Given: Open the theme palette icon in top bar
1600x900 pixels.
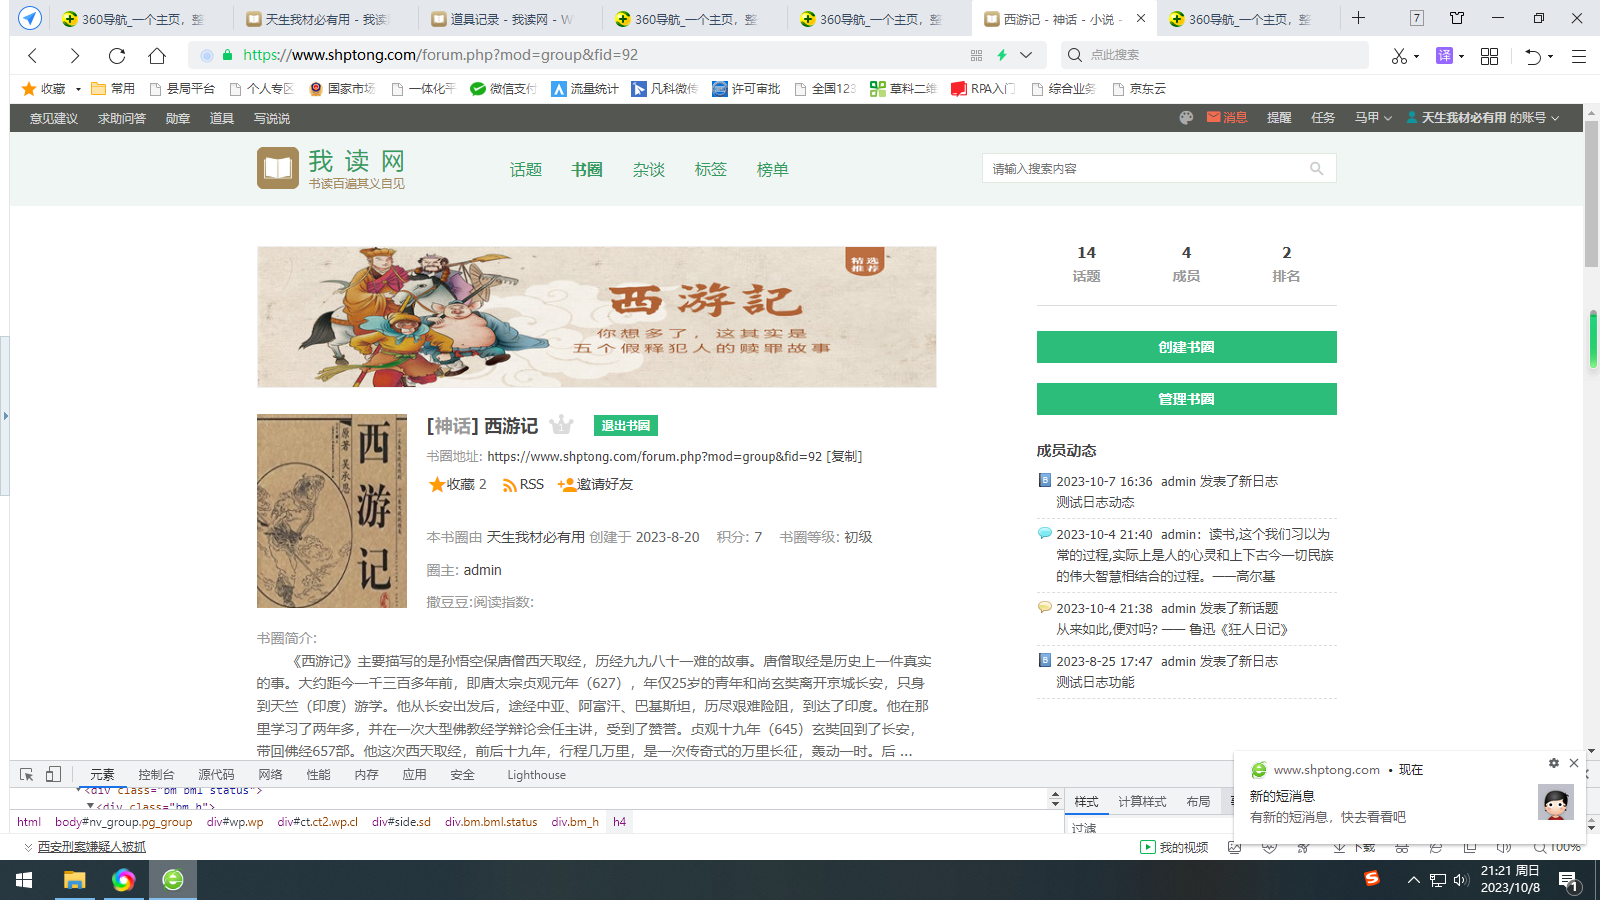Looking at the screenshot, I should coord(1186,118).
